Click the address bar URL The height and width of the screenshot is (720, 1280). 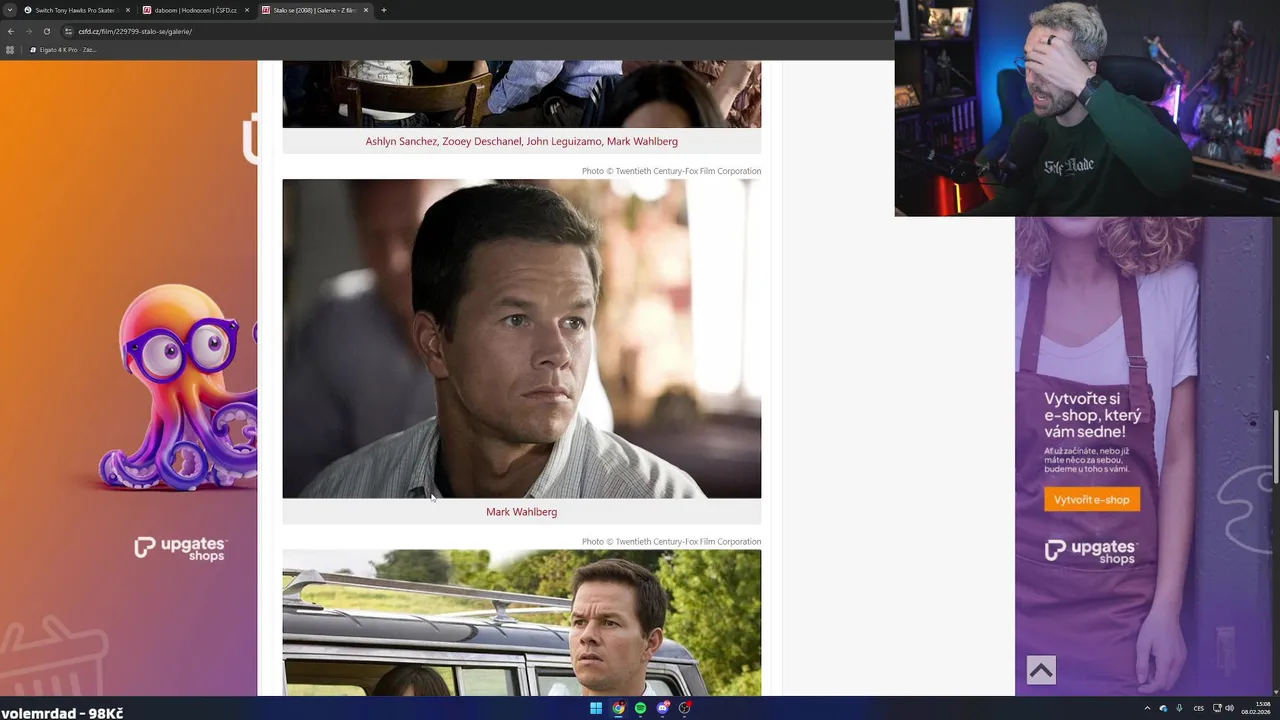point(135,31)
